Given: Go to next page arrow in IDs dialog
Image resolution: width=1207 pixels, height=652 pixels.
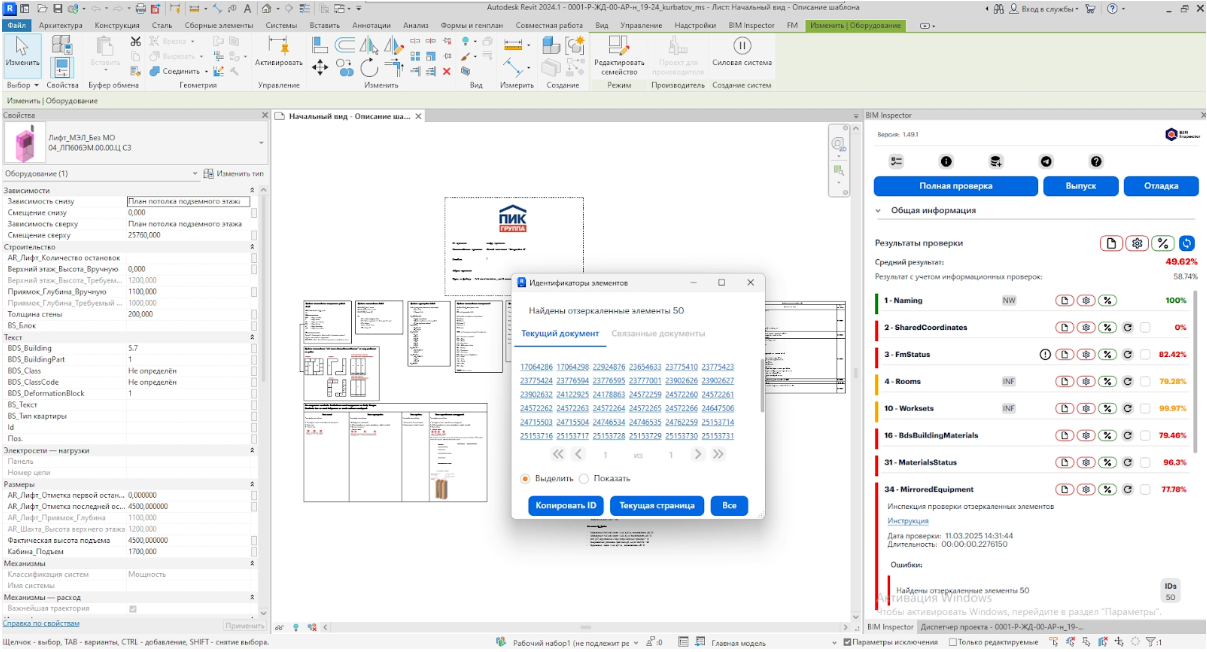Looking at the screenshot, I should point(697,454).
